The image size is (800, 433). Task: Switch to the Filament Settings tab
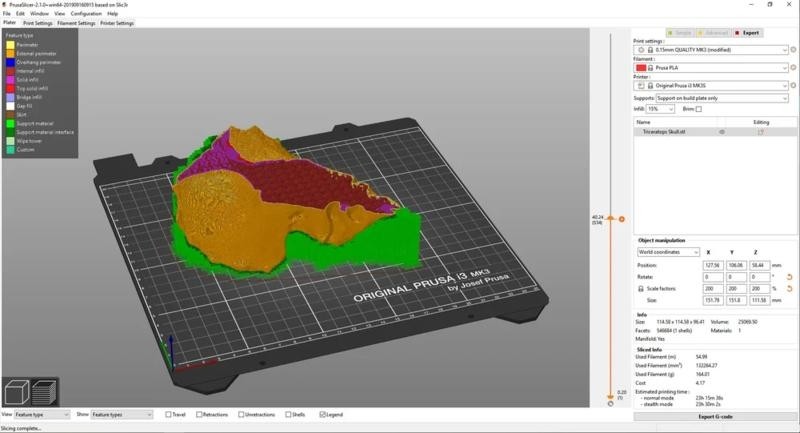[76, 23]
